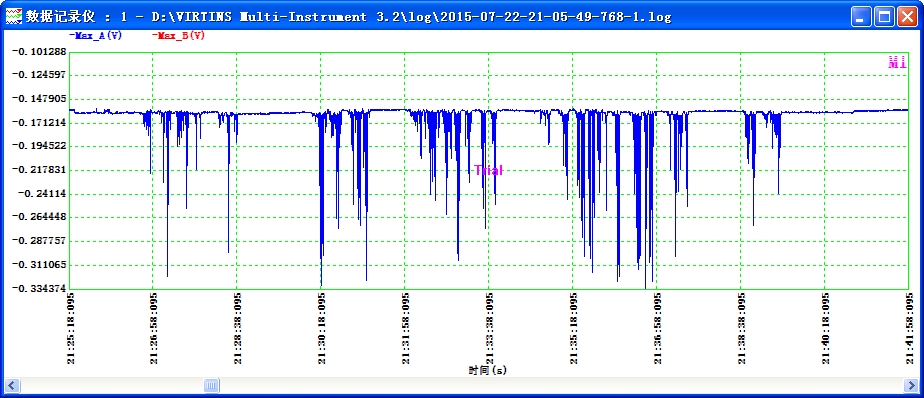Viewport: 924px width, 398px height.
Task: Click y-axis value -0.171214
Action: 38,123
